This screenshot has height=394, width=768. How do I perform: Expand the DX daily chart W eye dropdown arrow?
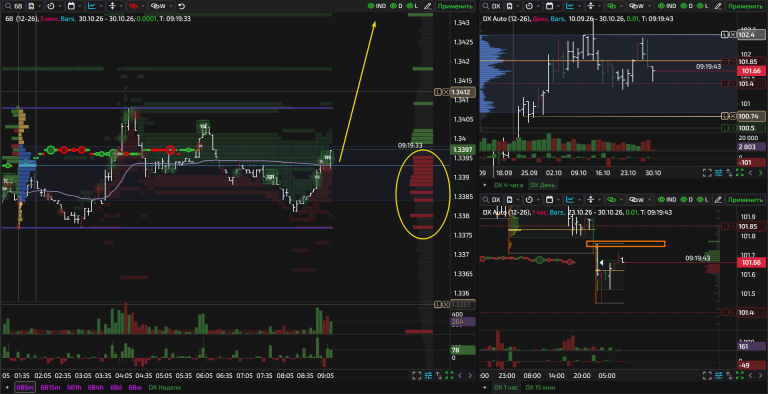coord(648,6)
